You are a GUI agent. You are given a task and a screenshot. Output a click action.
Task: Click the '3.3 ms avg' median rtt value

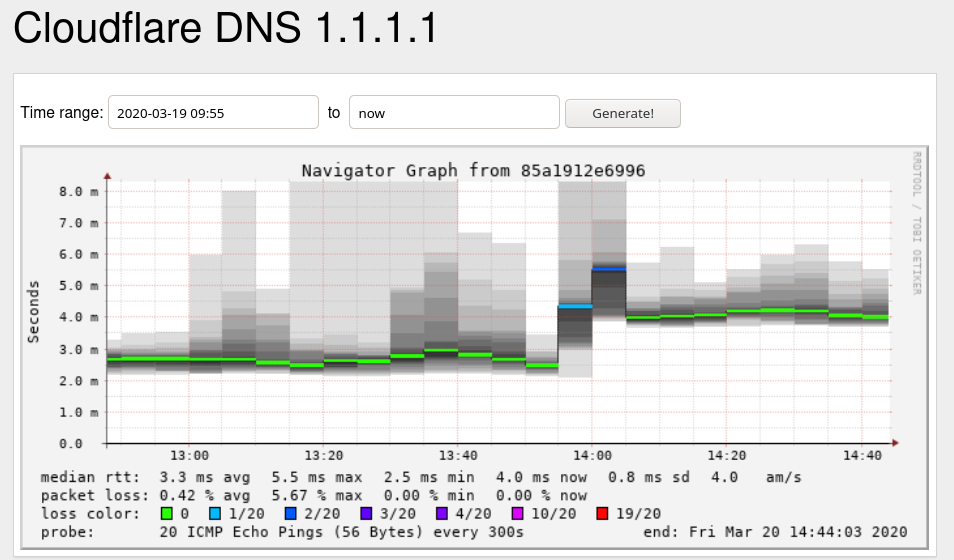(204, 477)
